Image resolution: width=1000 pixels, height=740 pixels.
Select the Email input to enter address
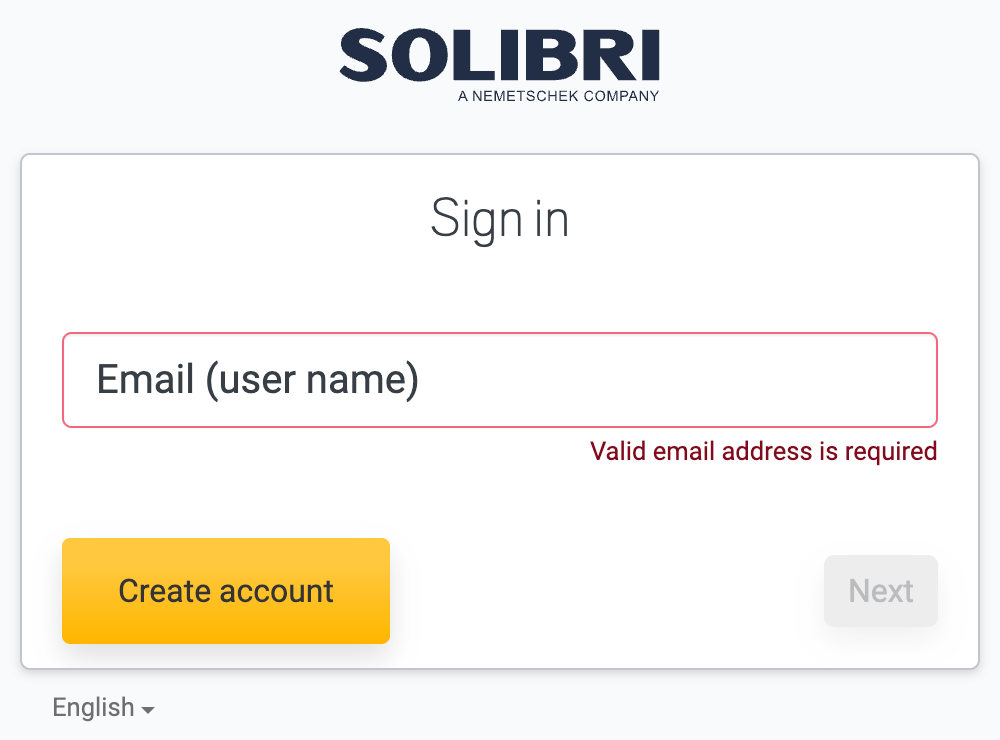[x=500, y=380]
